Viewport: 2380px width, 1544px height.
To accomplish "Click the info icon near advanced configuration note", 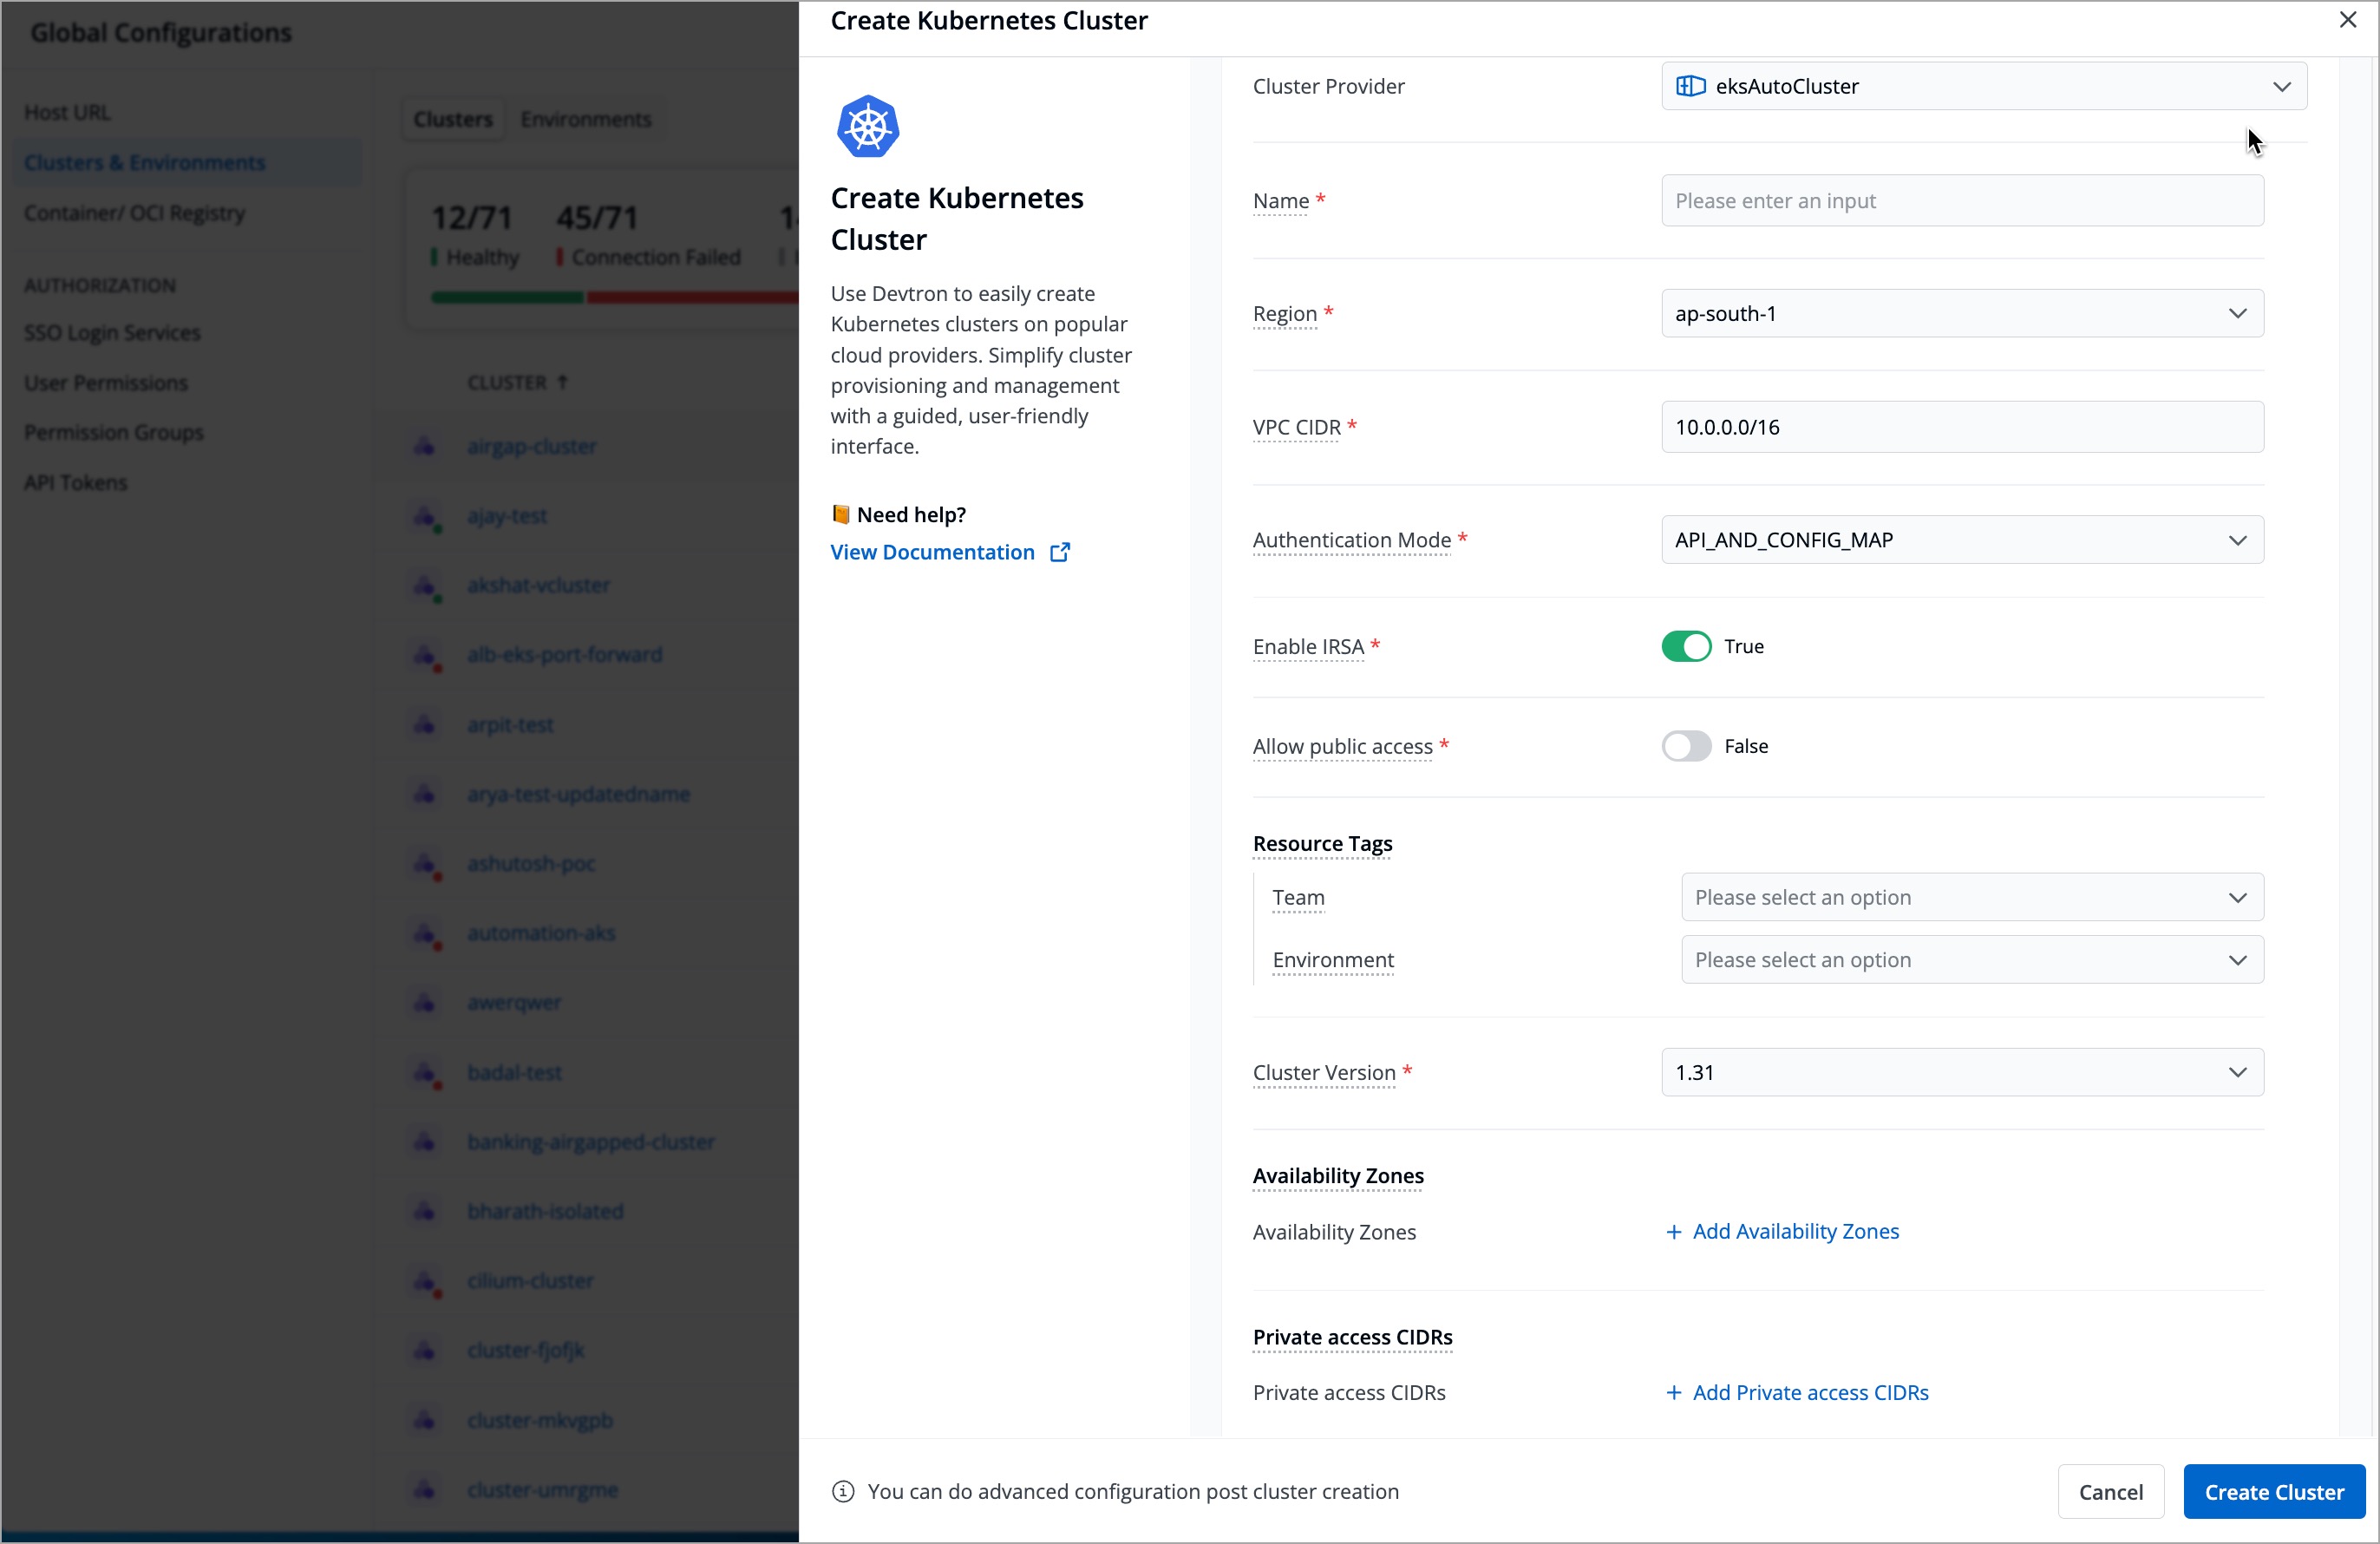I will 843,1491.
